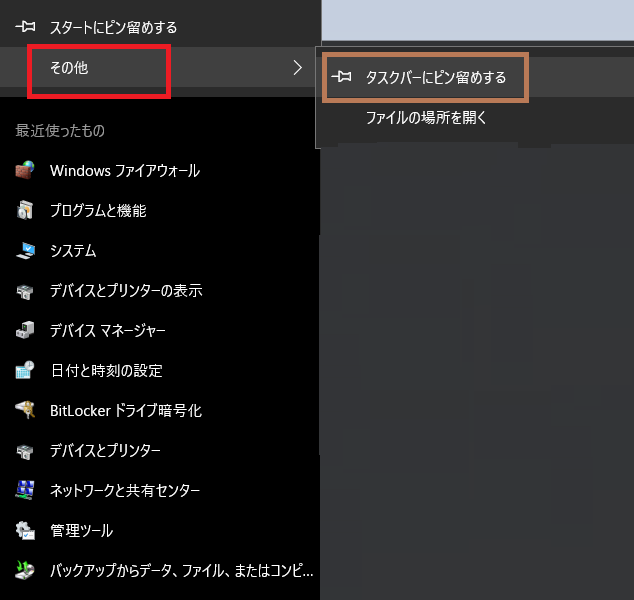Expand the chevron arrow on その他 row

pos(298,68)
